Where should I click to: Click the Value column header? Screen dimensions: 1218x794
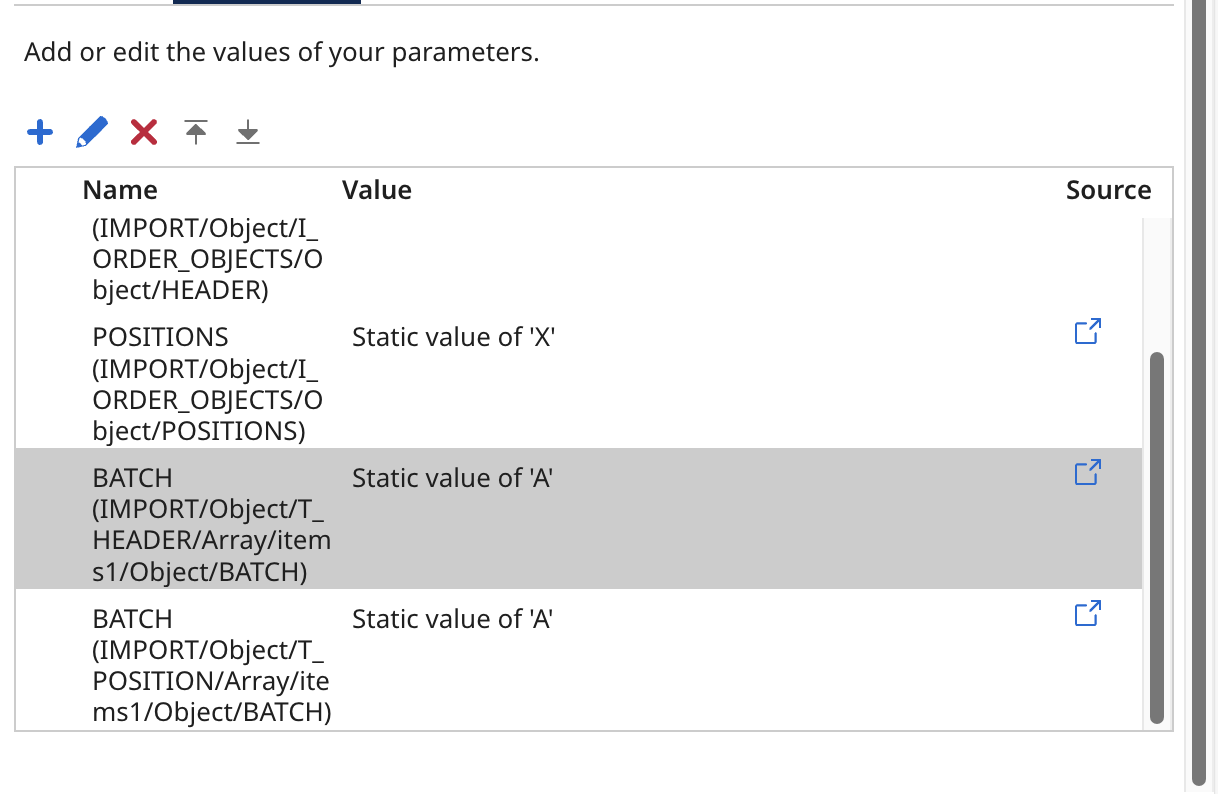377,190
